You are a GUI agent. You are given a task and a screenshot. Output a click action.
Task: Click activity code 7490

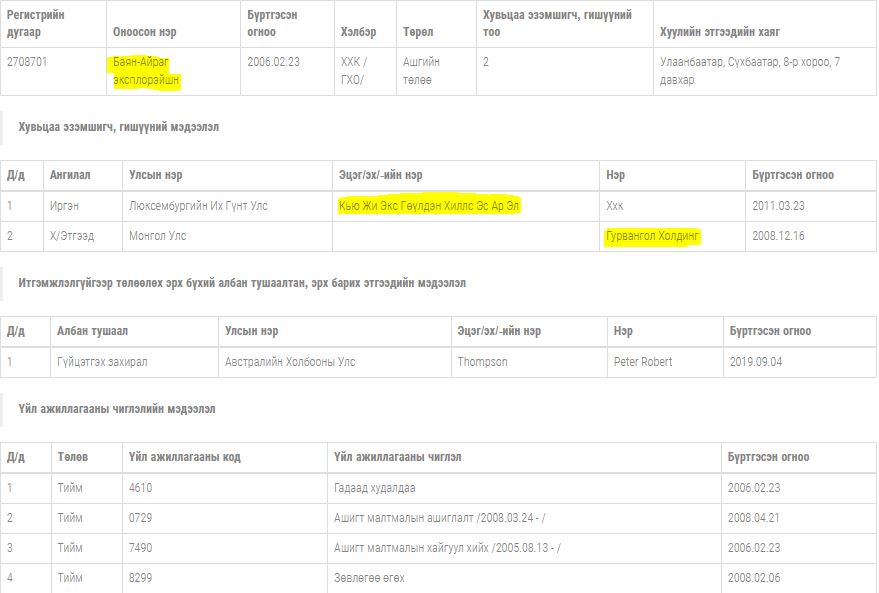tap(140, 548)
